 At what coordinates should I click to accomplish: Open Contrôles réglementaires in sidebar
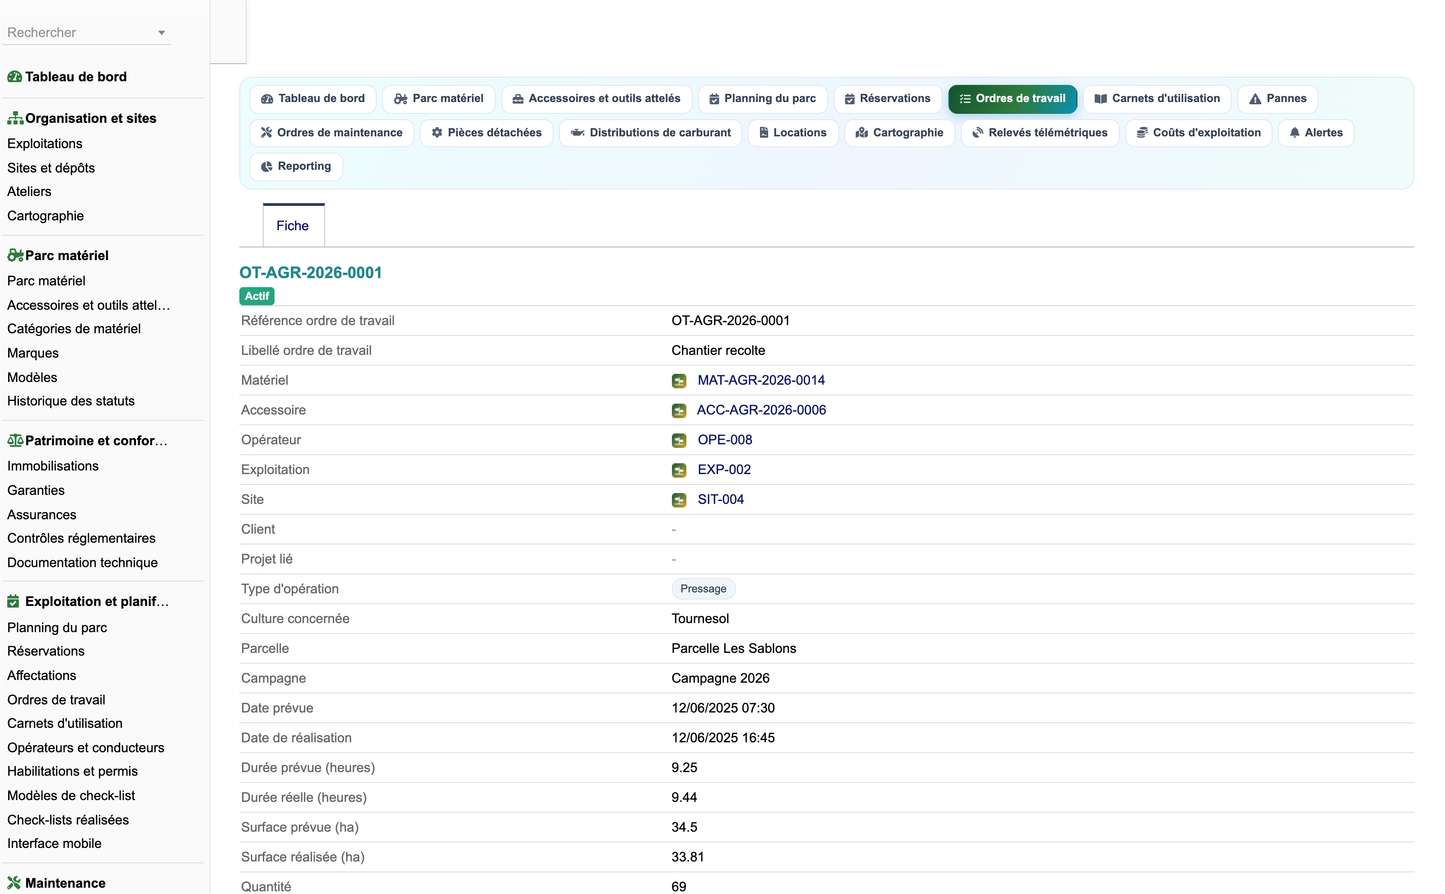tap(82, 538)
